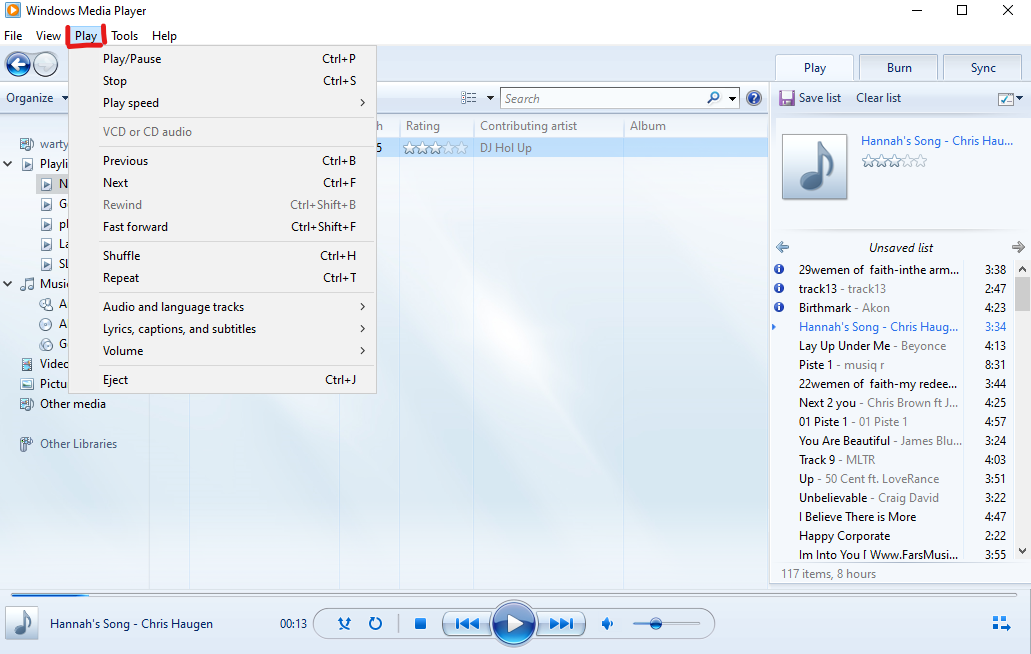Open the View options dropdown arrow
This screenshot has width=1031, height=654.
pyautogui.click(x=490, y=98)
